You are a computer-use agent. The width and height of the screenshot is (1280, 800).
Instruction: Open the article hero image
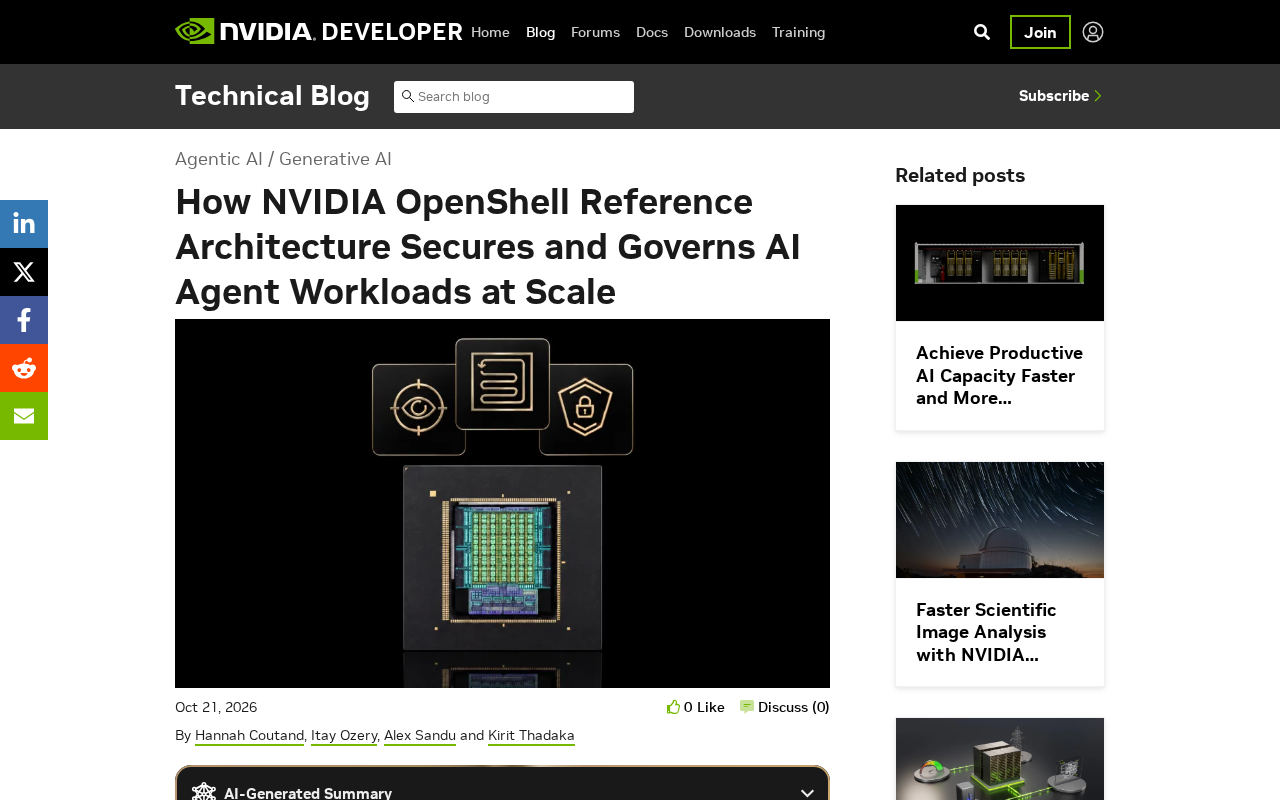point(502,503)
